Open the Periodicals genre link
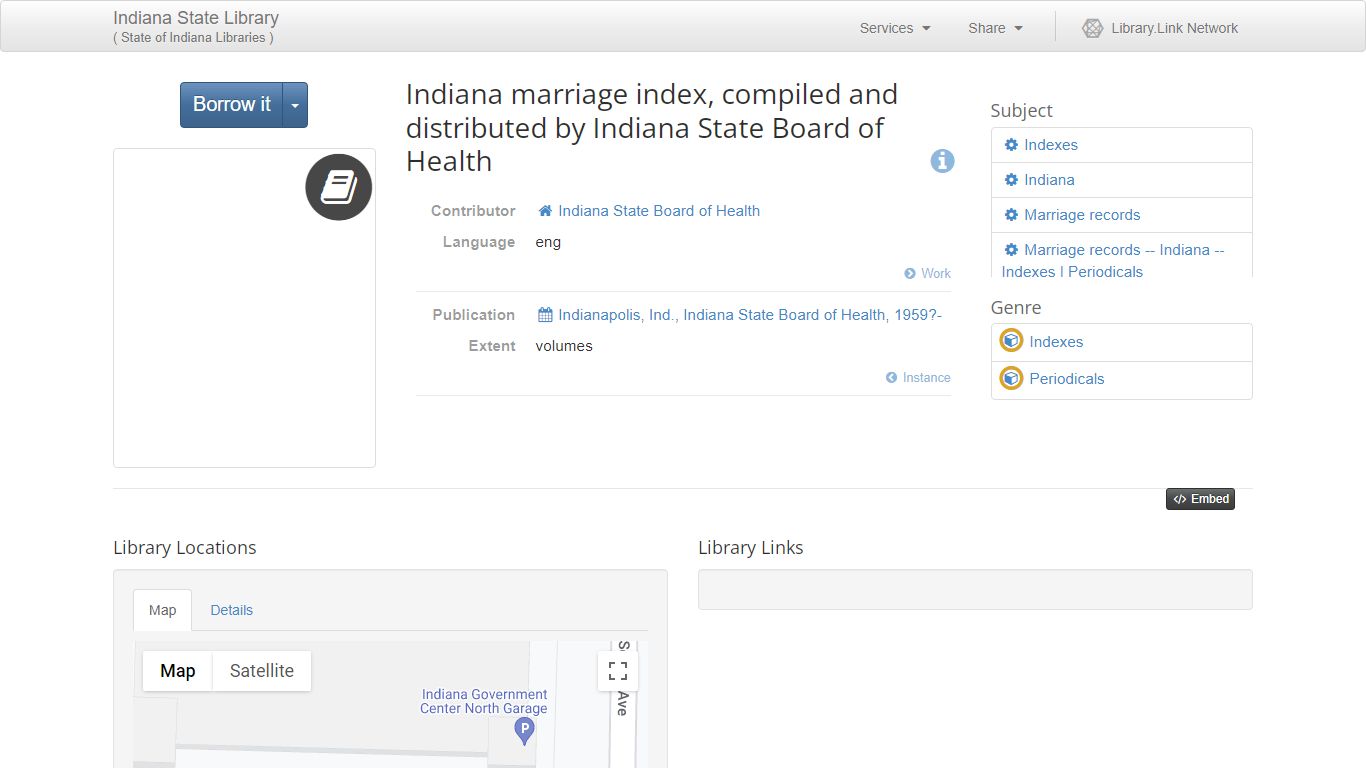 click(1067, 379)
